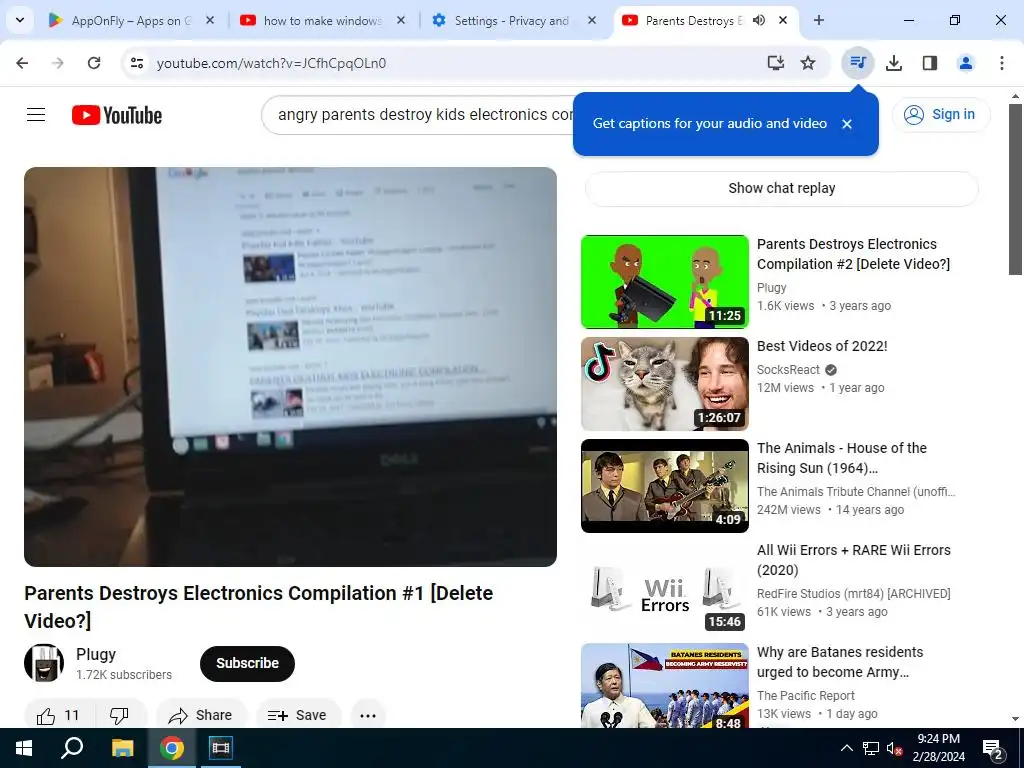This screenshot has height=768, width=1024.
Task: Mute the tab via speaker icon
Action: [759, 20]
